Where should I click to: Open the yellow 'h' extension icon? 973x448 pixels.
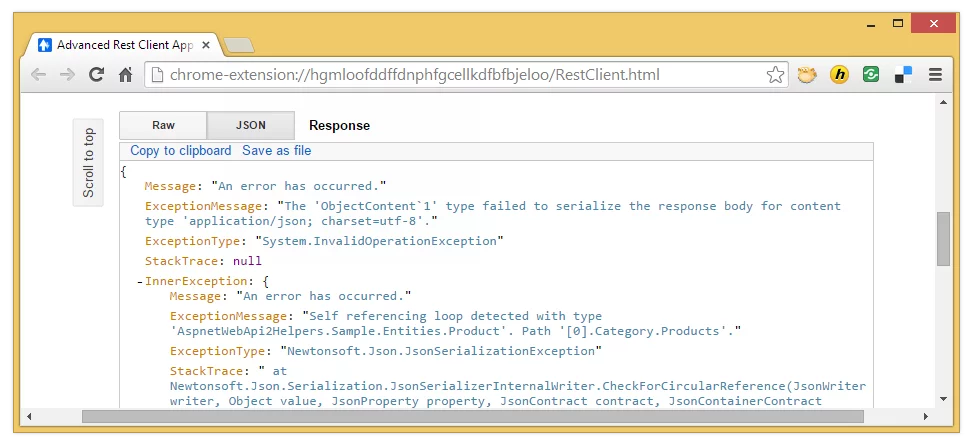click(839, 75)
